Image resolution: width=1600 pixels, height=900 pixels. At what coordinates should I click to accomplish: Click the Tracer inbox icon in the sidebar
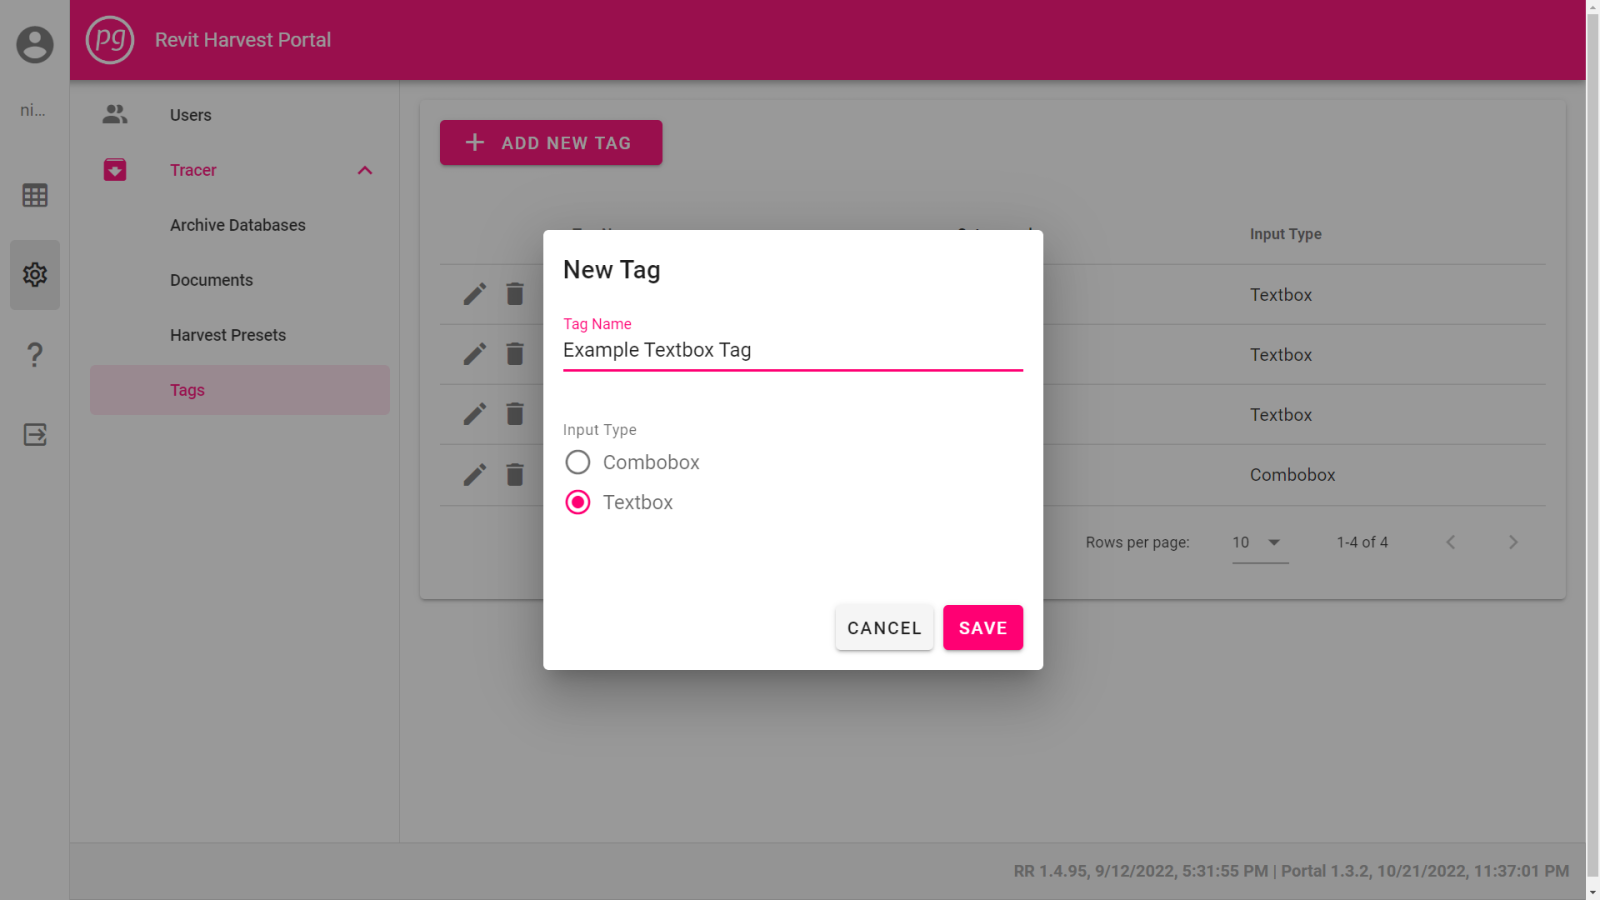[x=114, y=169]
